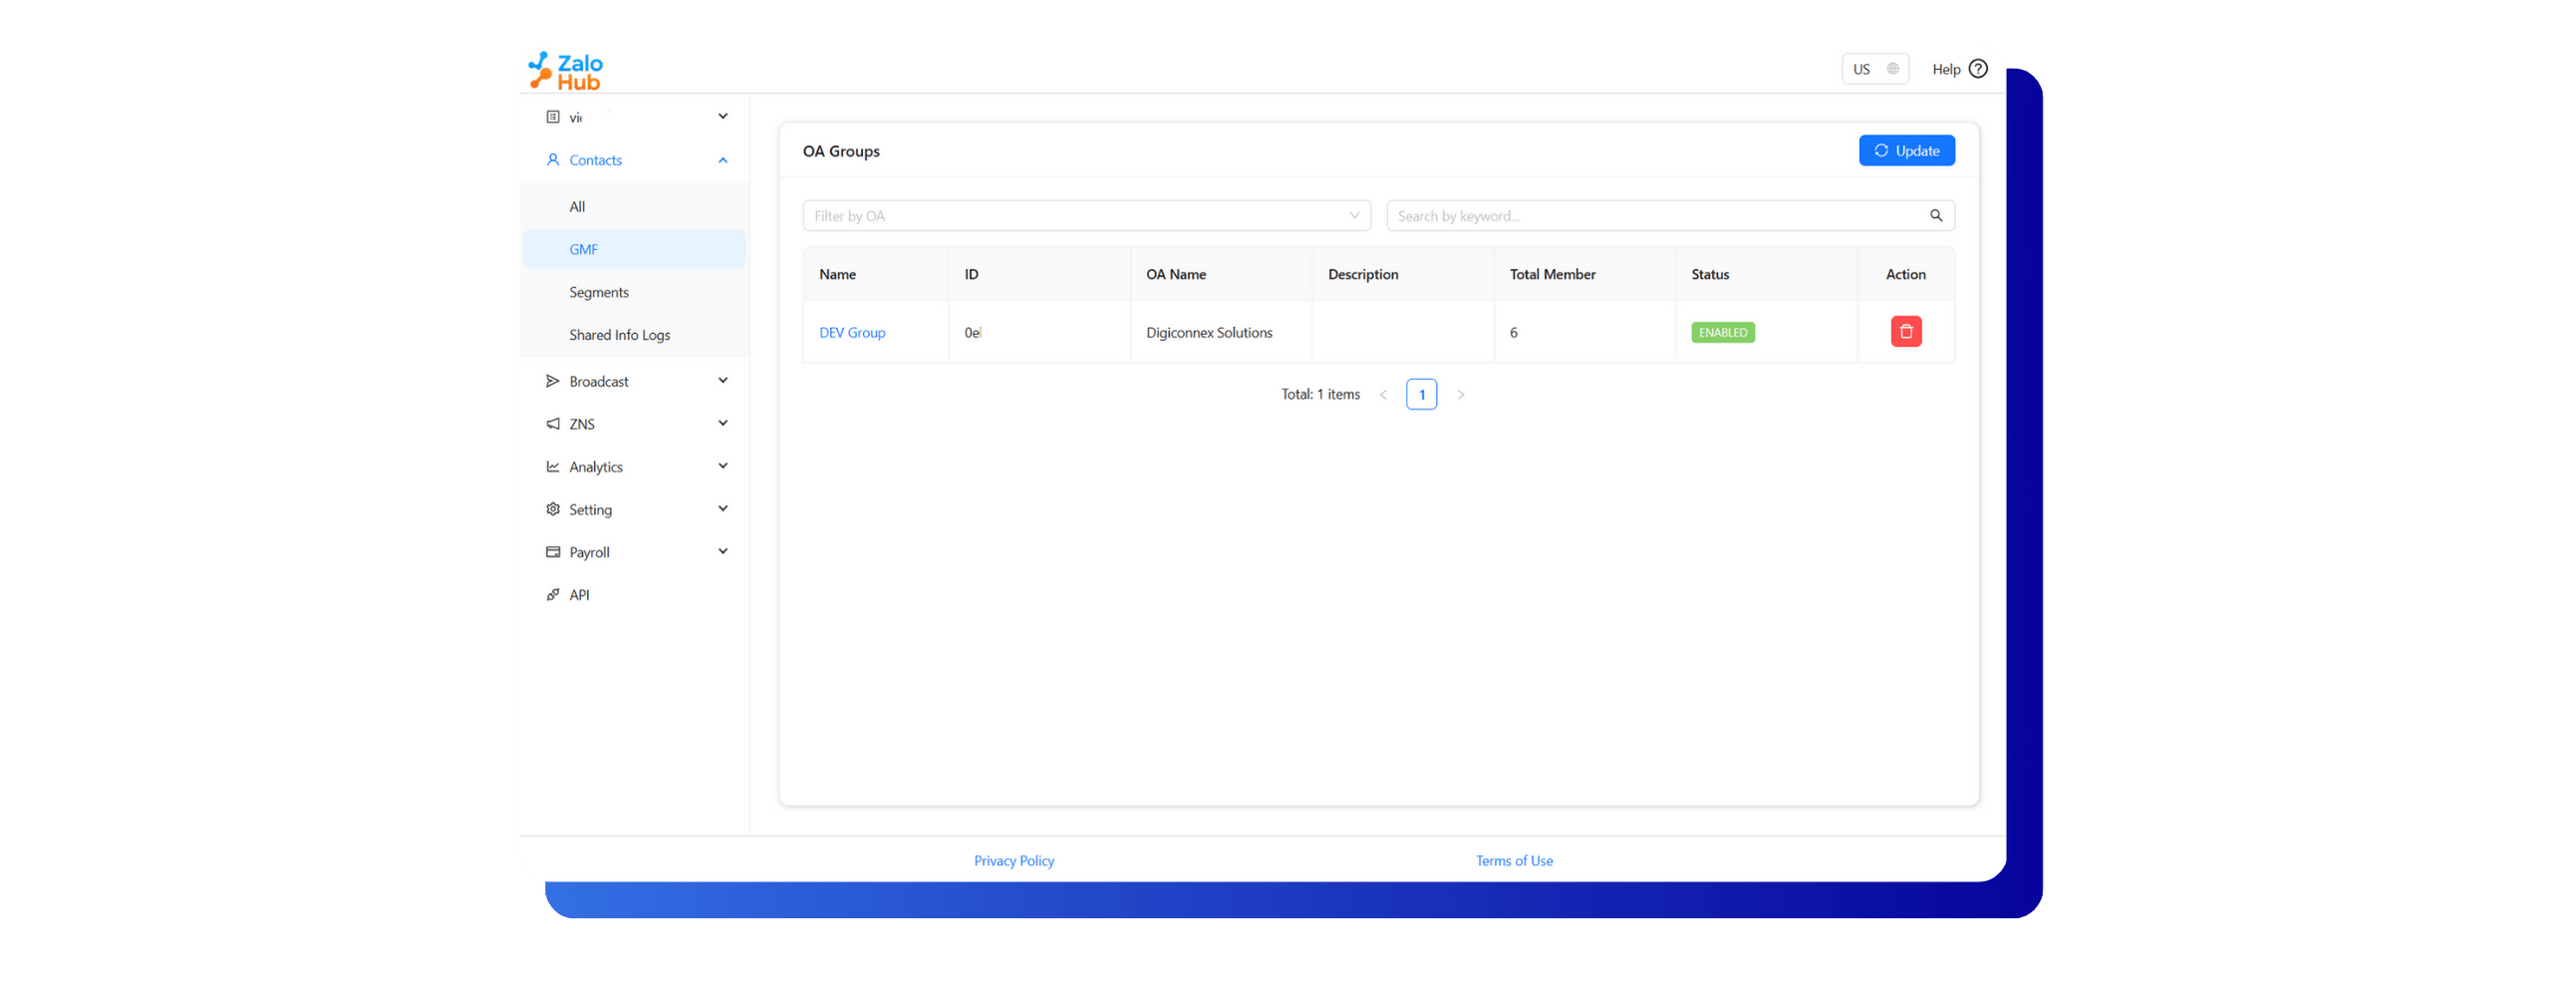Screen dimensions: 2576x981
Task: Open the Filter by OA dropdown
Action: pos(1085,216)
